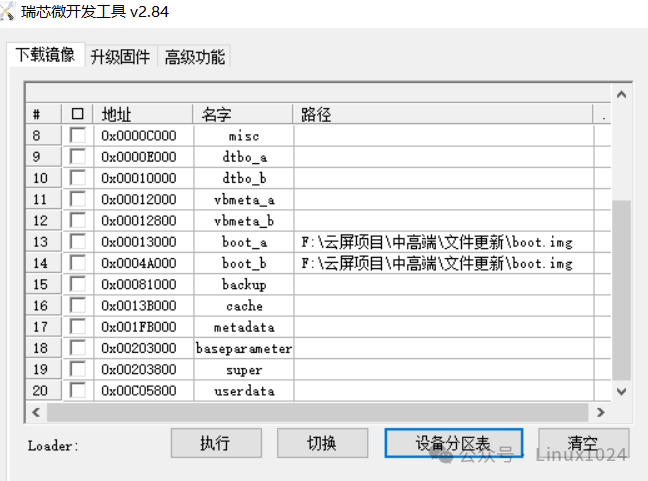
Task: Click address 0x00203800
Action: coord(139,370)
